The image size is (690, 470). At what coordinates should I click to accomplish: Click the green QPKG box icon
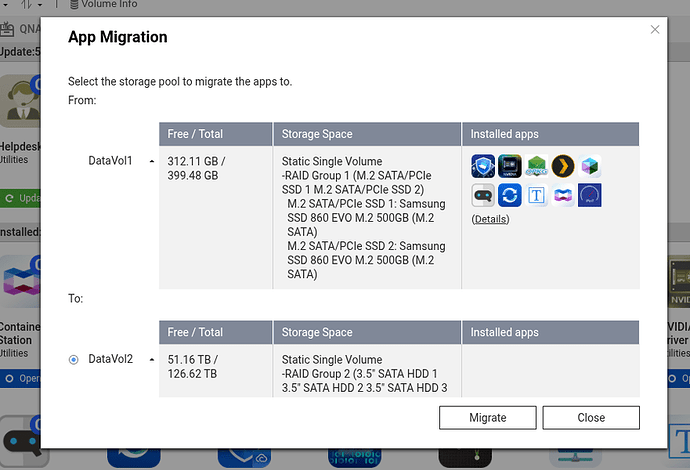(537, 167)
